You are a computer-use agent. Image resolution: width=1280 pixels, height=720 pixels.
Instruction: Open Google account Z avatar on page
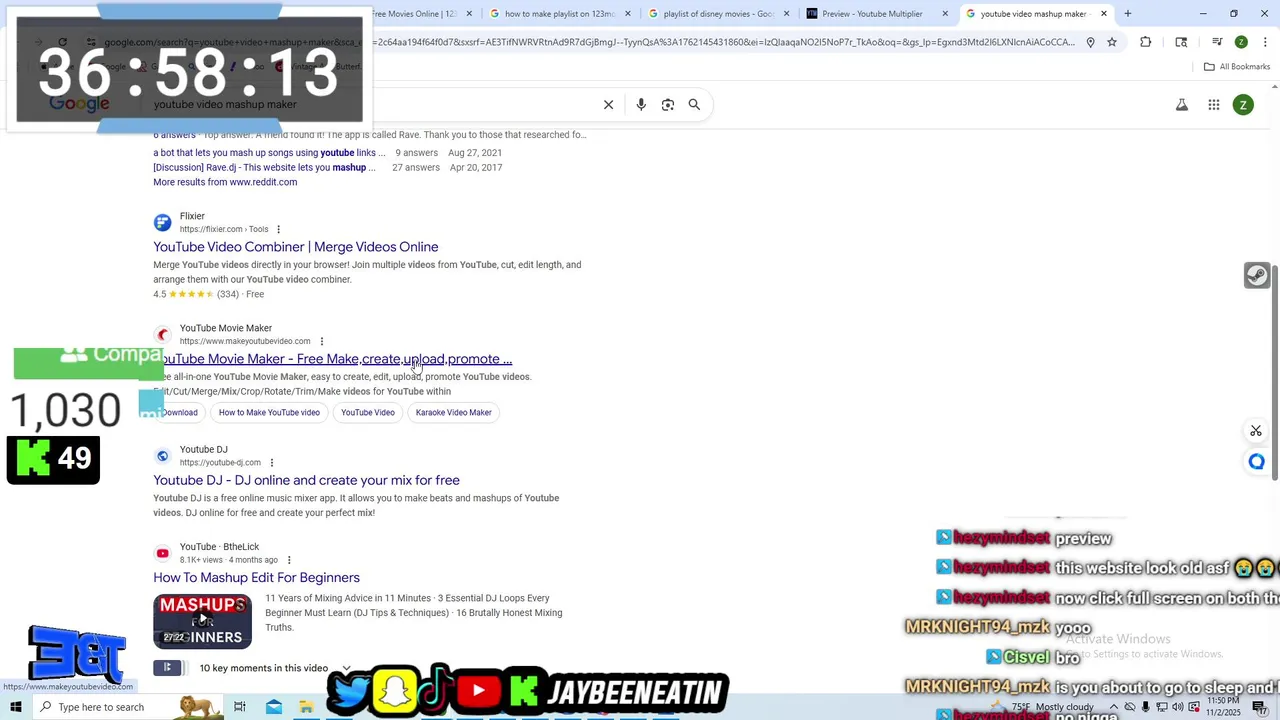tap(1243, 105)
